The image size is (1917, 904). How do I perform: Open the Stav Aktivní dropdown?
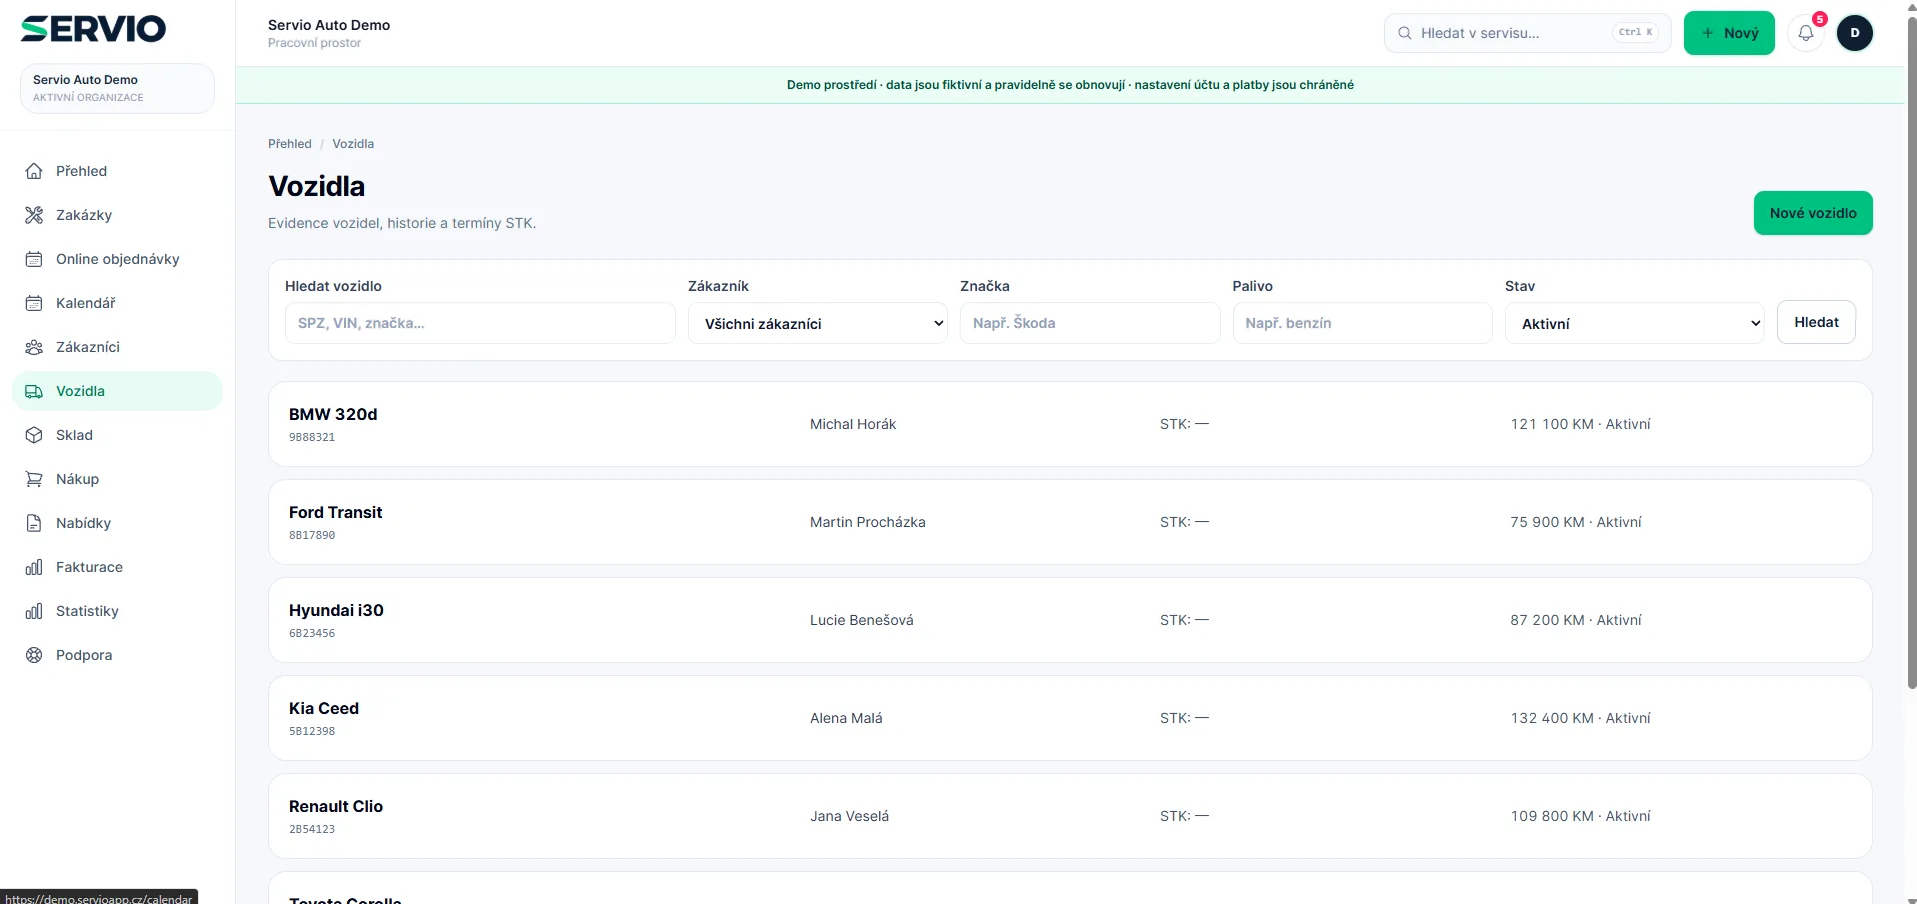[x=1634, y=323]
